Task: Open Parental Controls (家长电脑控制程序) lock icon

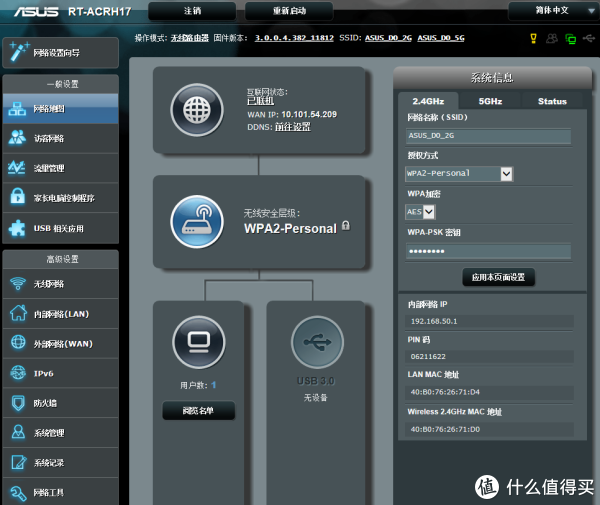Action: [18, 196]
